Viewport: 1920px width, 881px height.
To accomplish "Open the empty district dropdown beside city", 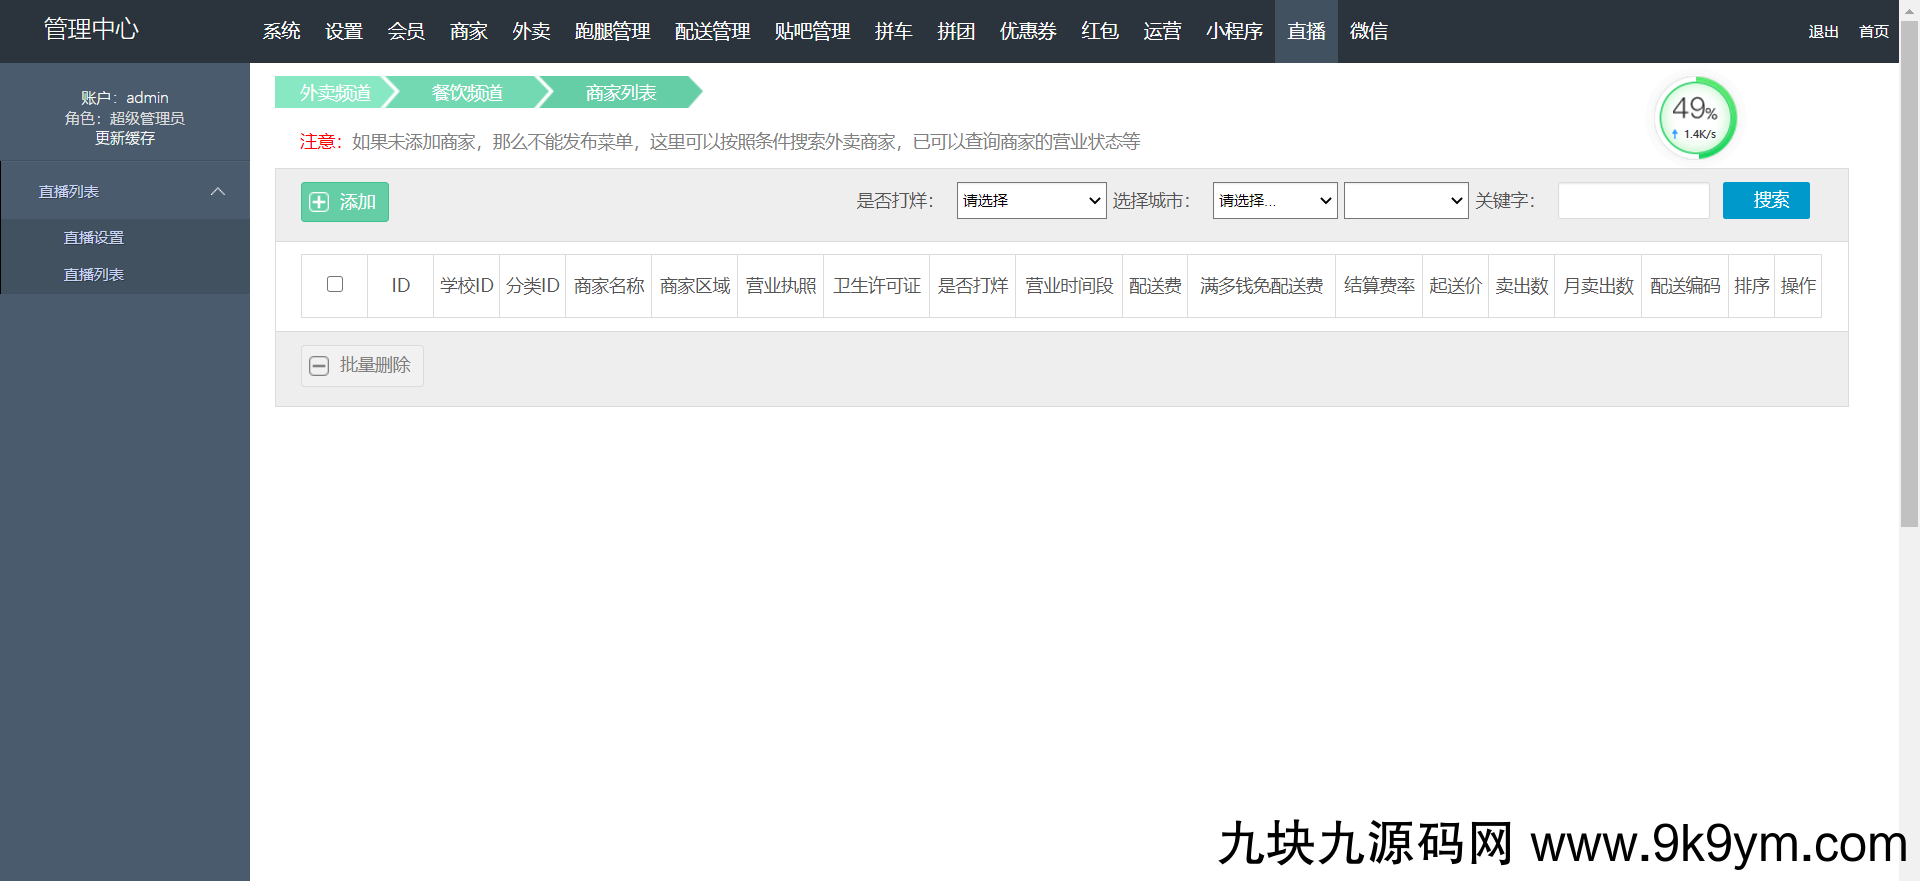I will (1405, 201).
